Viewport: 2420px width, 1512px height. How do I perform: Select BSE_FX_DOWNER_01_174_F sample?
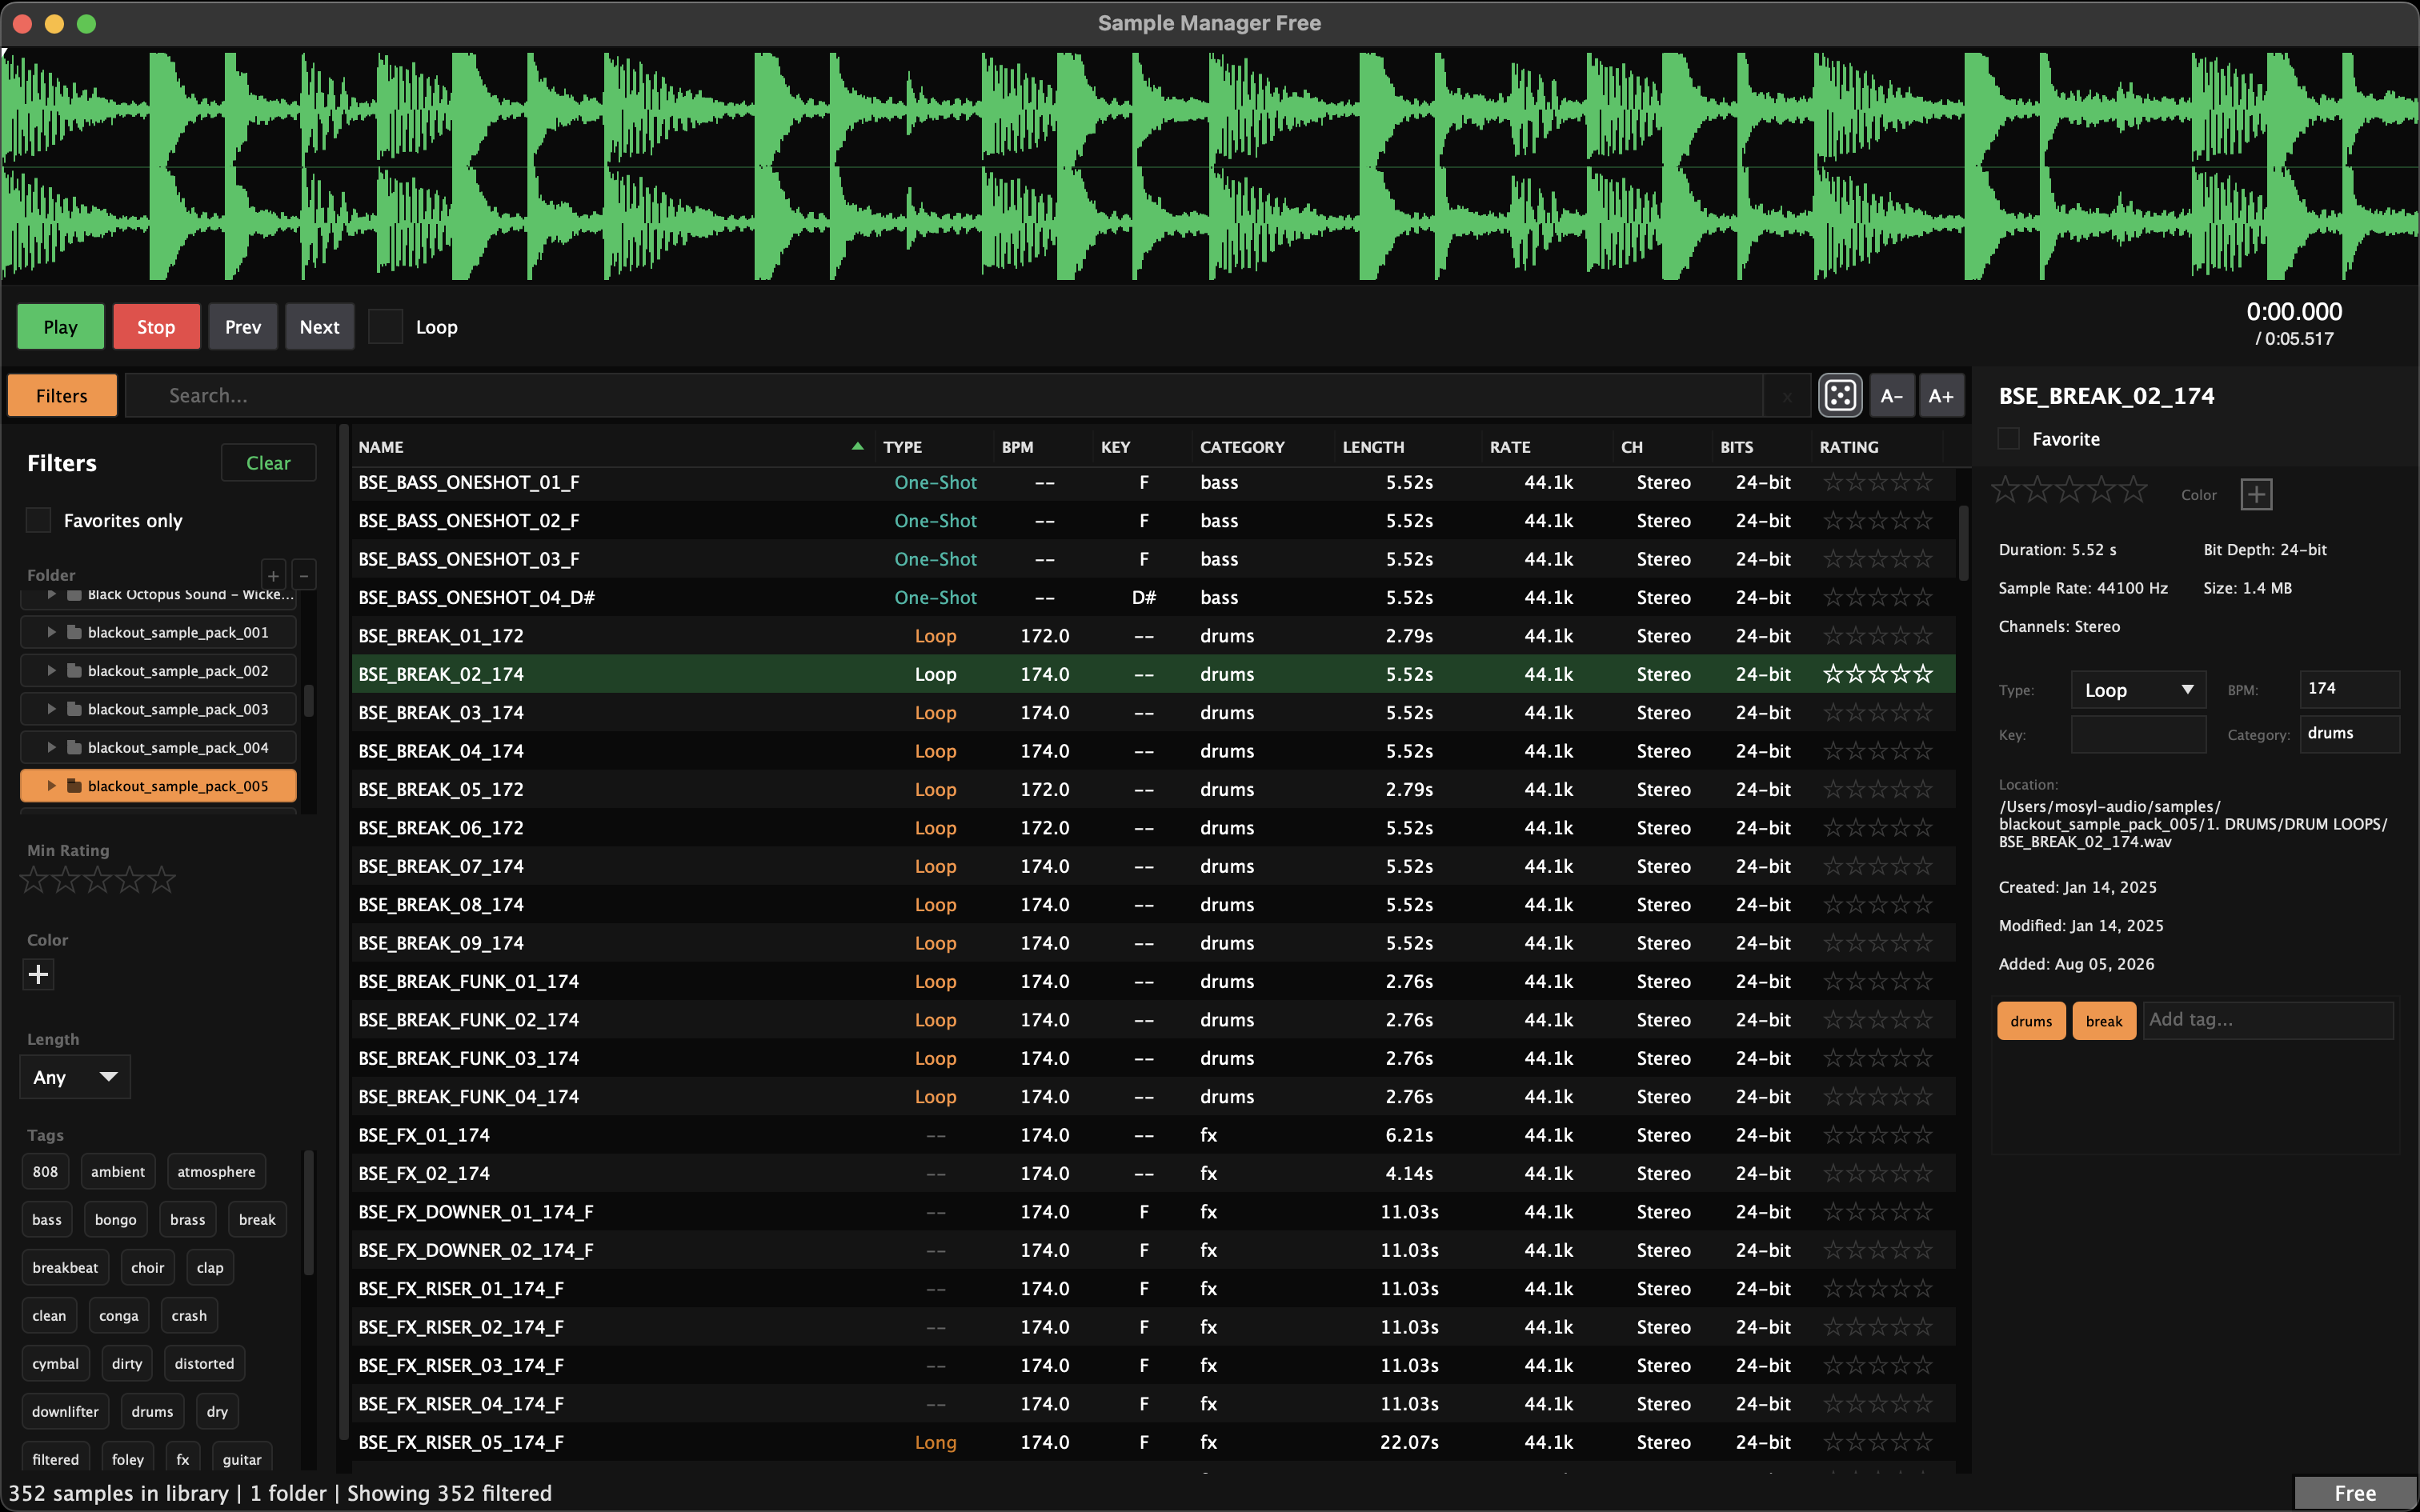[x=1154, y=1212]
